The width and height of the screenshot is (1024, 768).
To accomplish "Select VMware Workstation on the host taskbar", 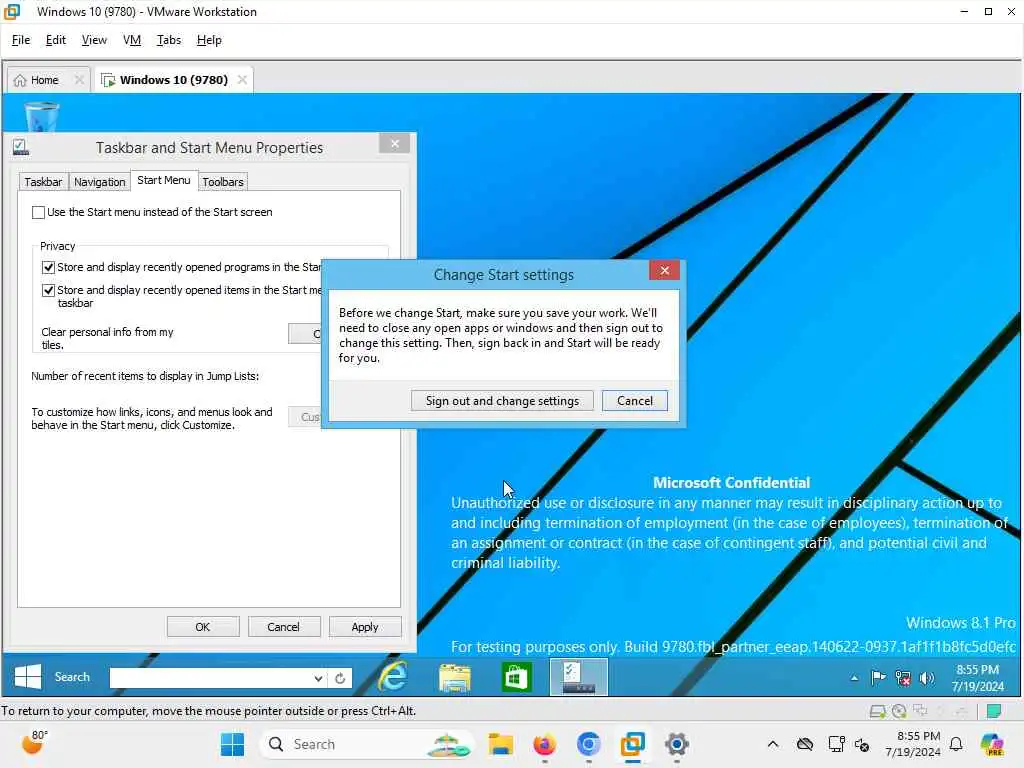I will (x=633, y=744).
